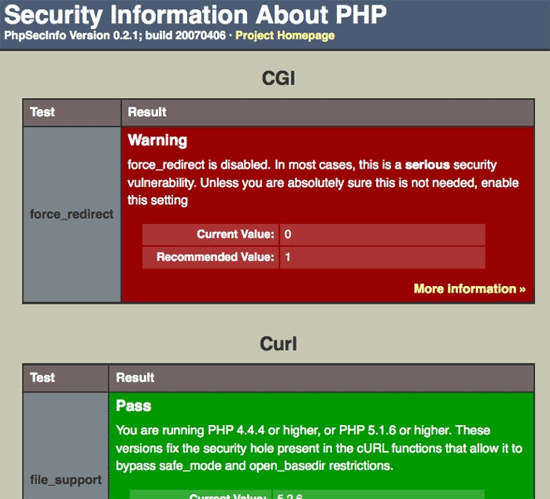Open the Project Homepage link
The width and height of the screenshot is (550, 499).
[285, 36]
